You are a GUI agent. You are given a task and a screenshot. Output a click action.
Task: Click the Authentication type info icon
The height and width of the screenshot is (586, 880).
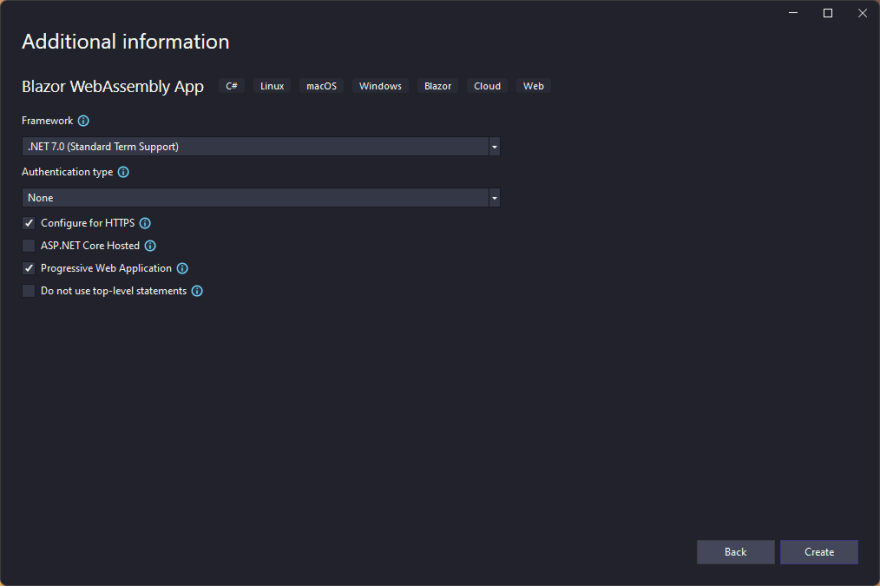tap(123, 172)
